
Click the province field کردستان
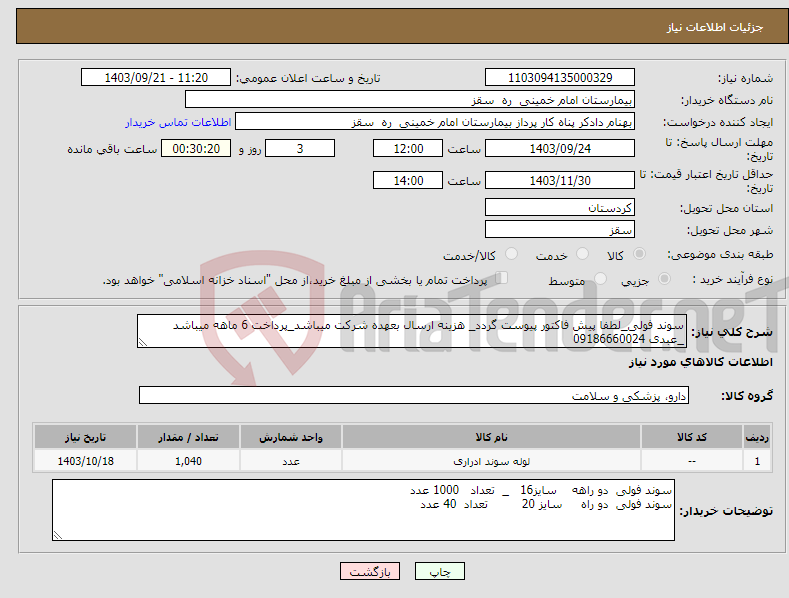(560, 207)
